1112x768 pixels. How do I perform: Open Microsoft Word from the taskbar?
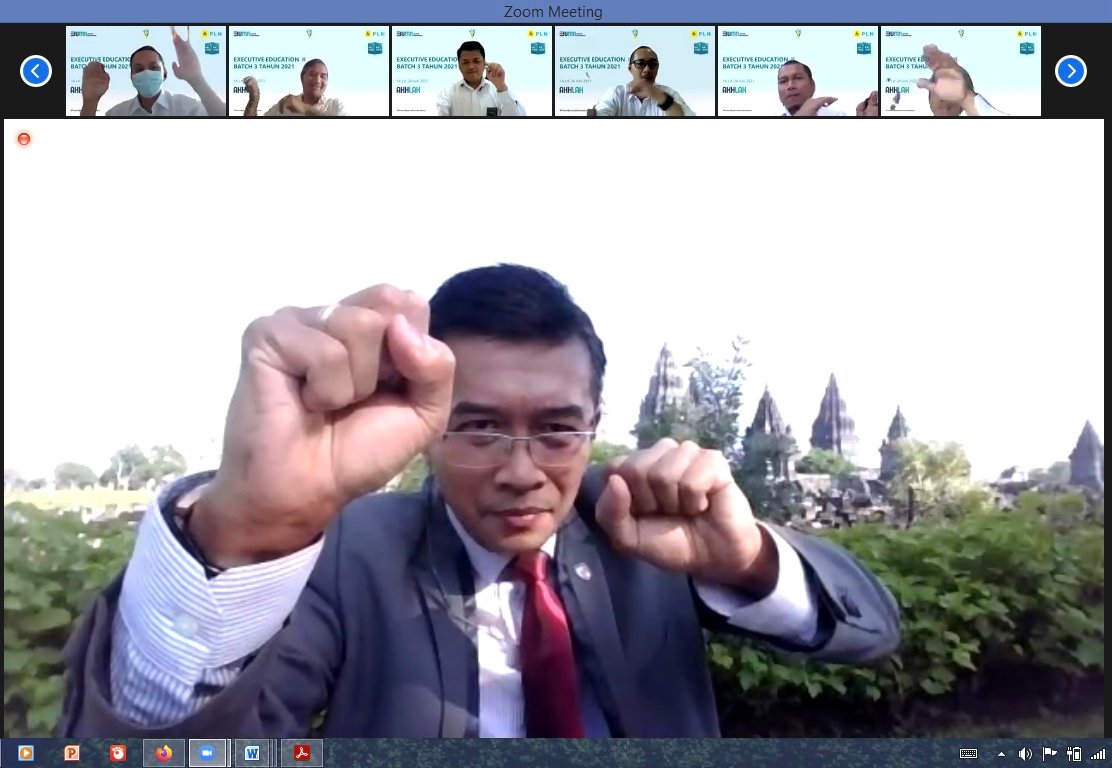[252, 753]
